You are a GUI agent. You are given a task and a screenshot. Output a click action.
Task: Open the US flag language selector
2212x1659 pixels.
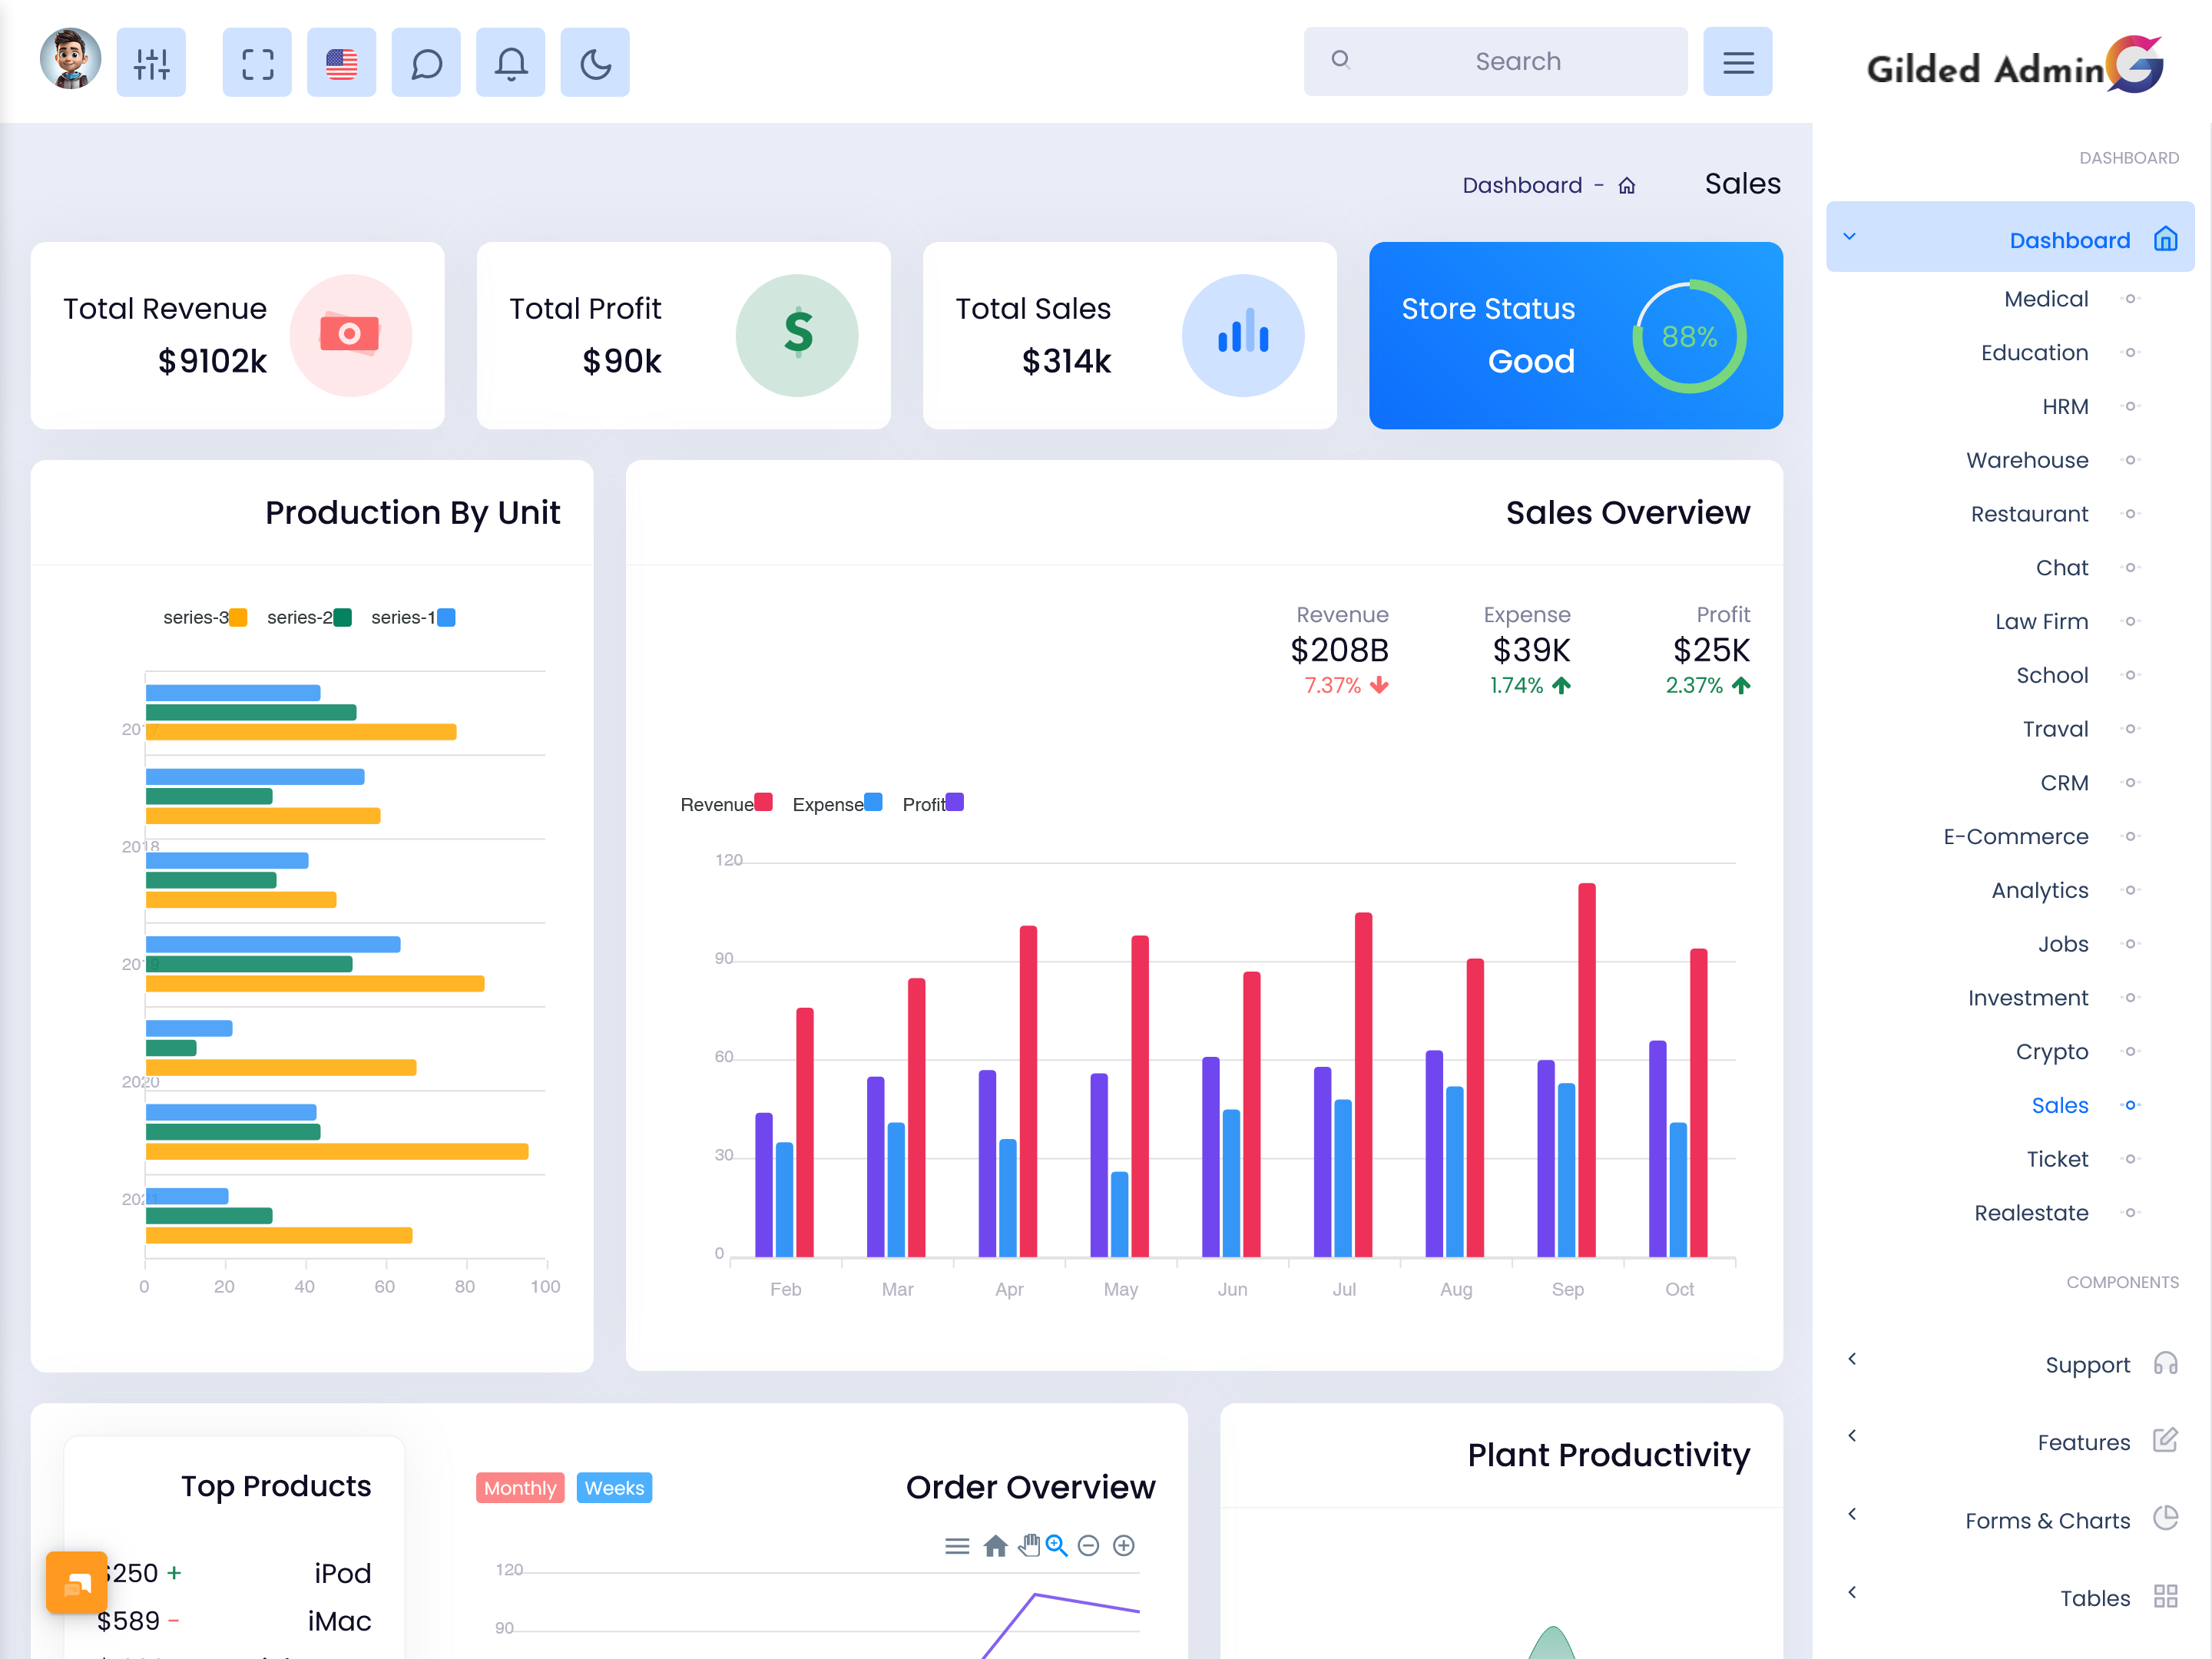click(x=342, y=62)
